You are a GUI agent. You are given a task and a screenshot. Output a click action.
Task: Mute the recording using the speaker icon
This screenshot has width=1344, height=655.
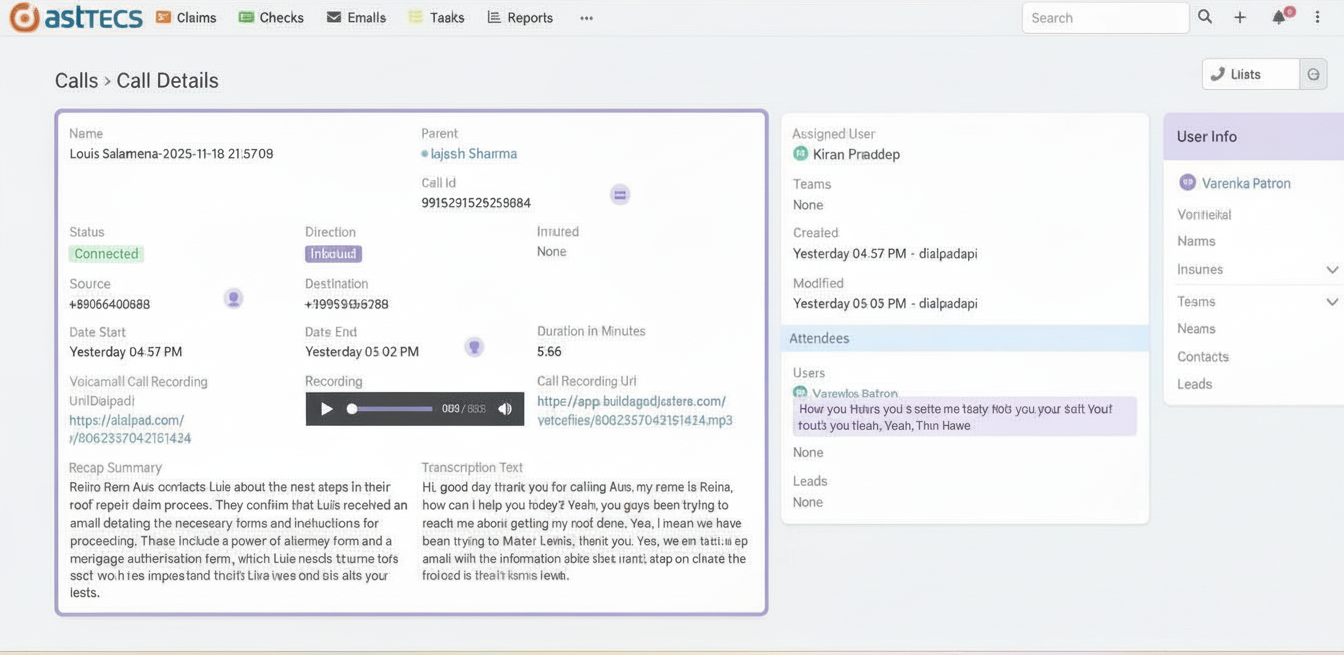(x=505, y=409)
